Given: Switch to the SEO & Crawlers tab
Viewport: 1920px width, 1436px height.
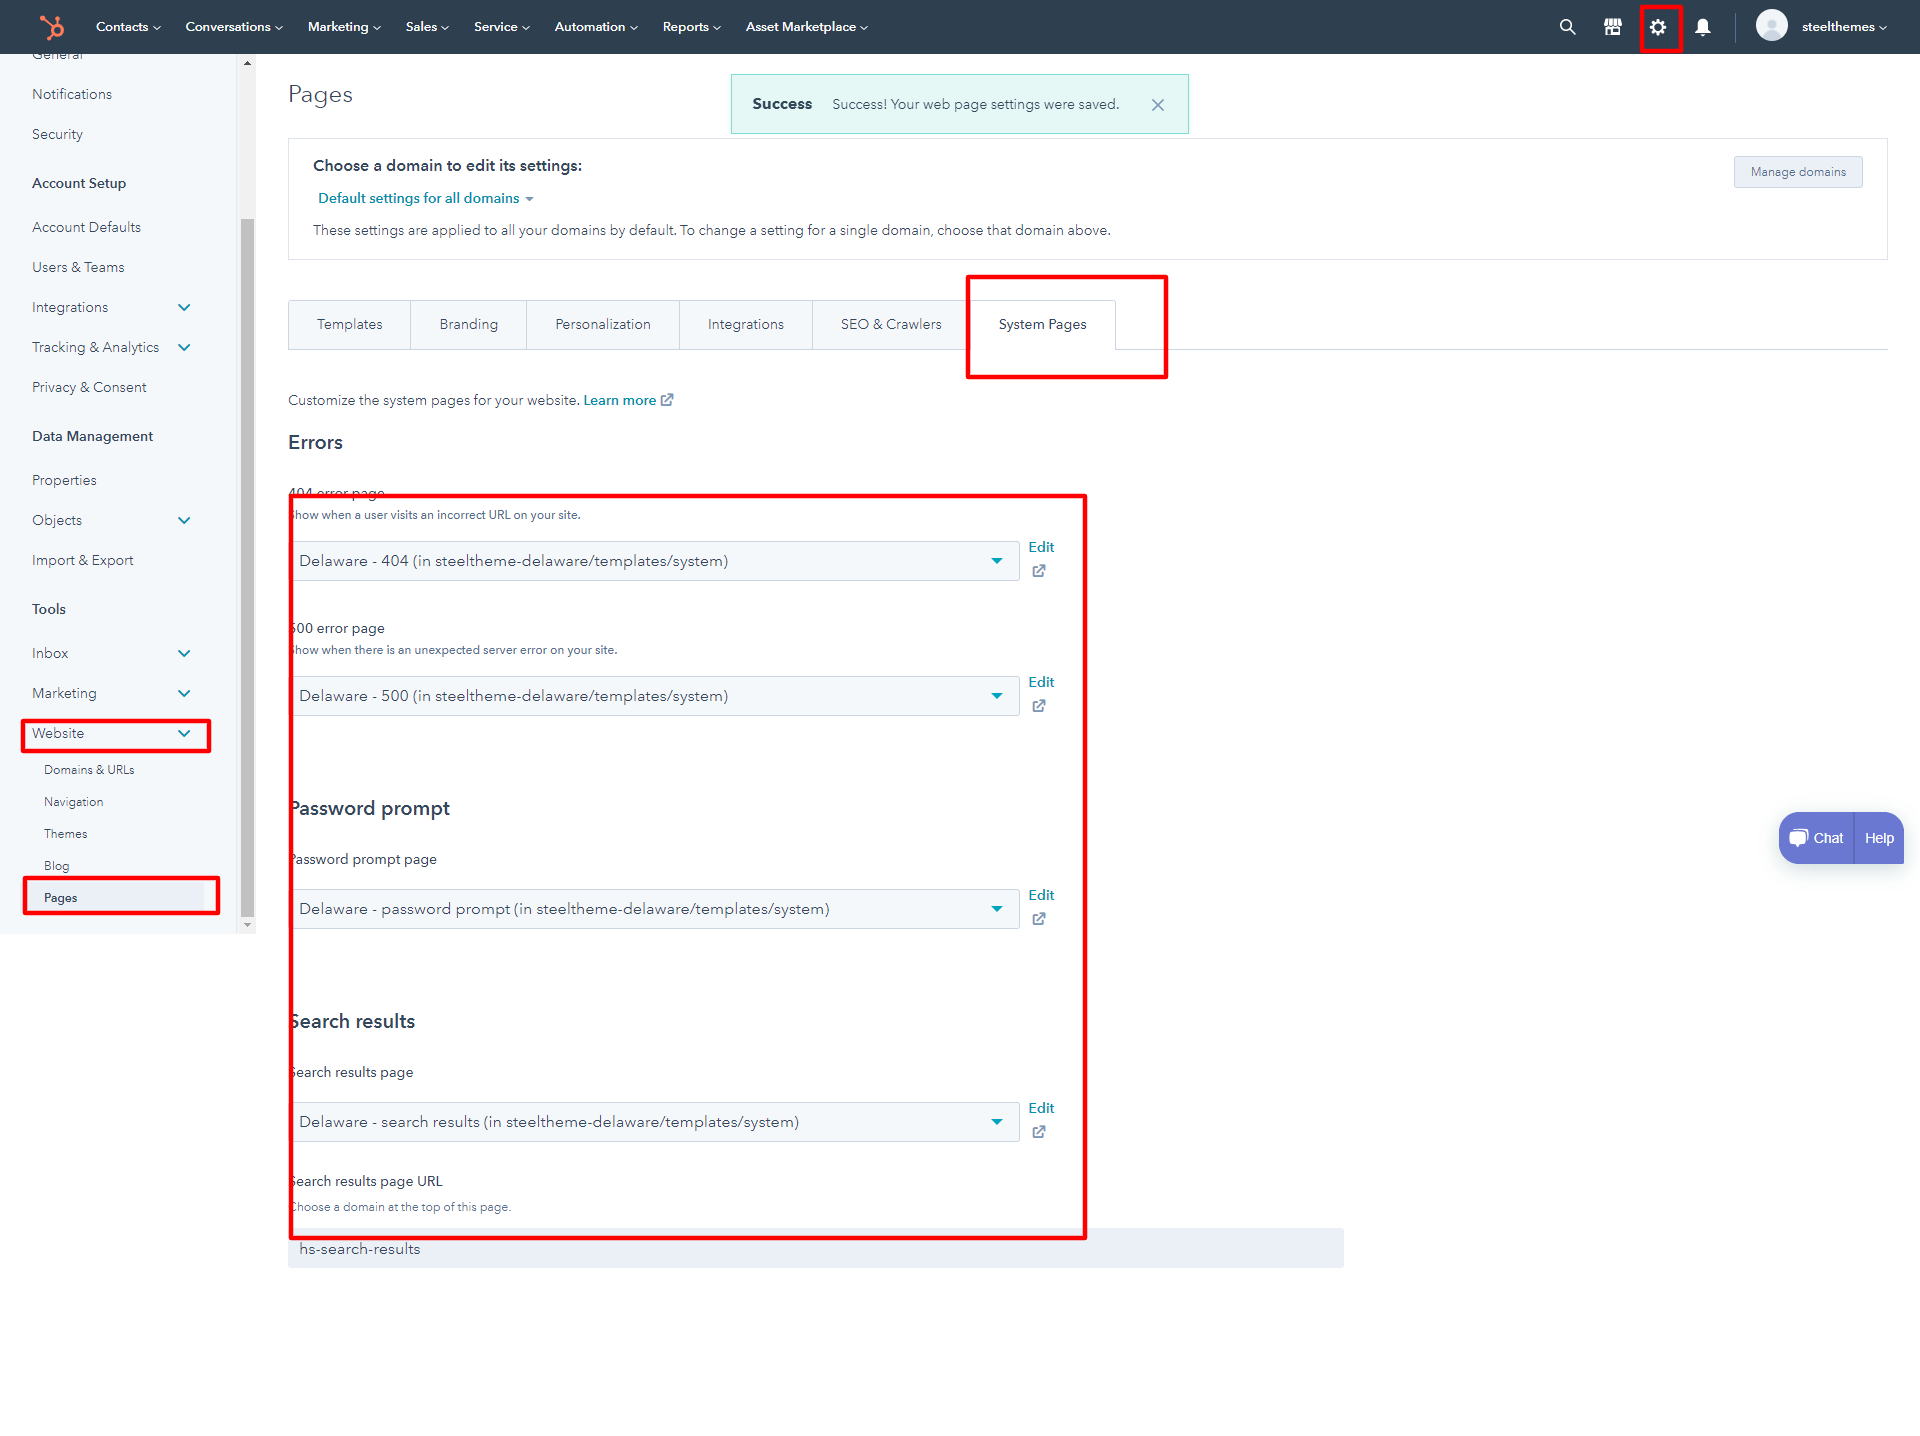Looking at the screenshot, I should [x=890, y=324].
